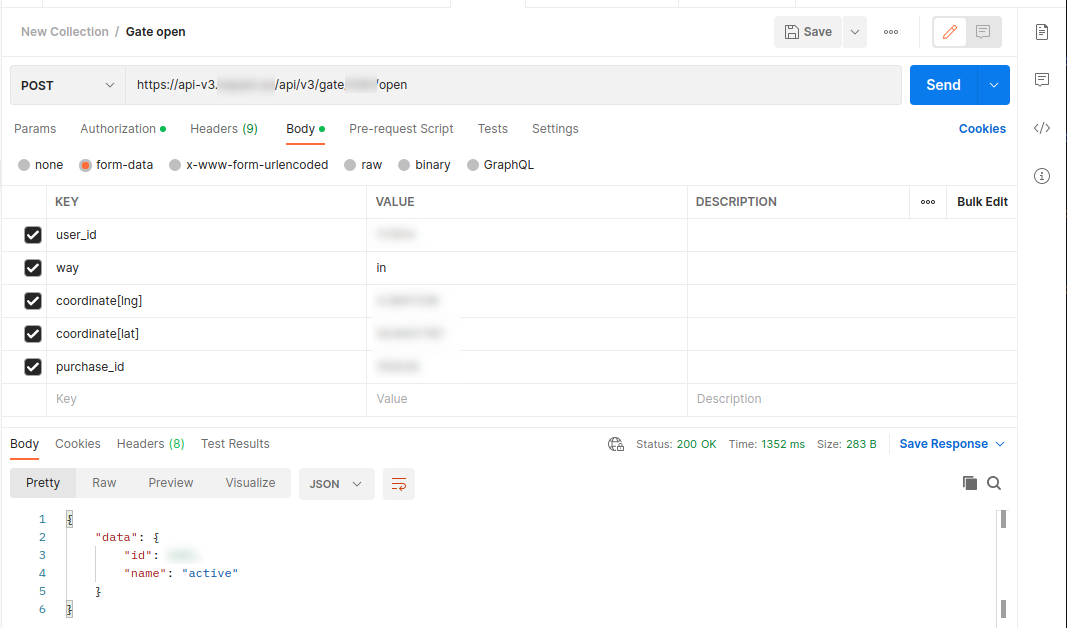Screen dimensions: 1067x628
Task: Open the comments icon in right sidebar
Action: tap(1042, 80)
